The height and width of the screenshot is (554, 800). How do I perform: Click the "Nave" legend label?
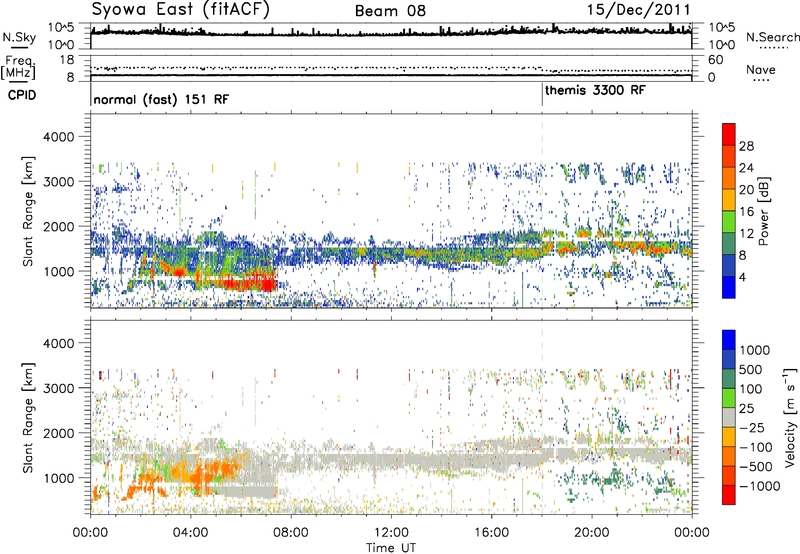click(761, 69)
